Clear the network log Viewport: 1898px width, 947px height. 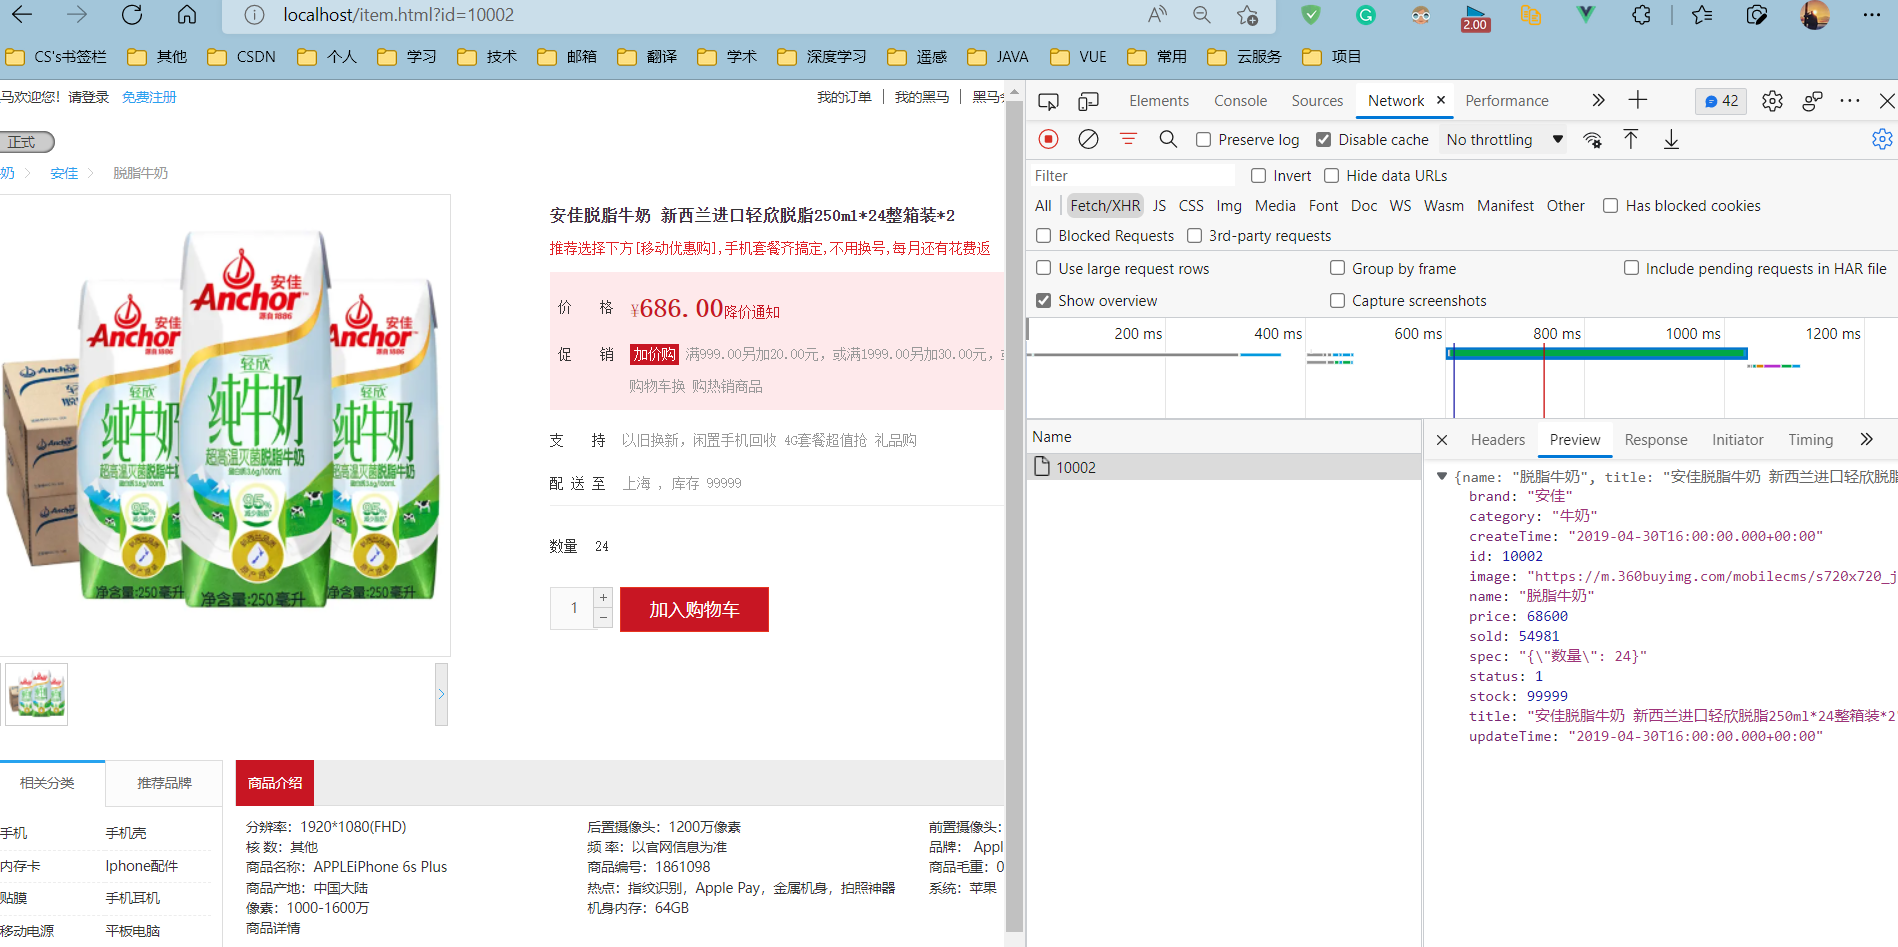tap(1088, 139)
